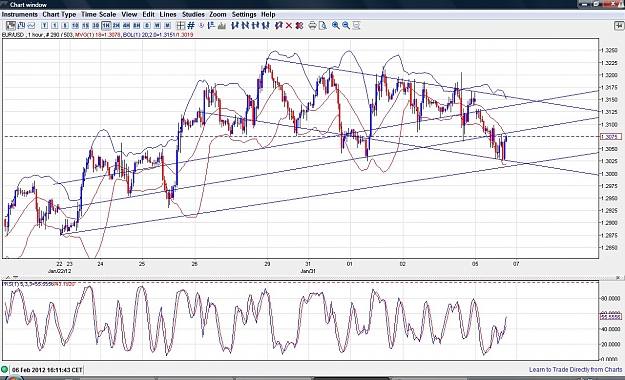Click the icon at toolbar's right end
625x380 pixels.
click(x=619, y=26)
